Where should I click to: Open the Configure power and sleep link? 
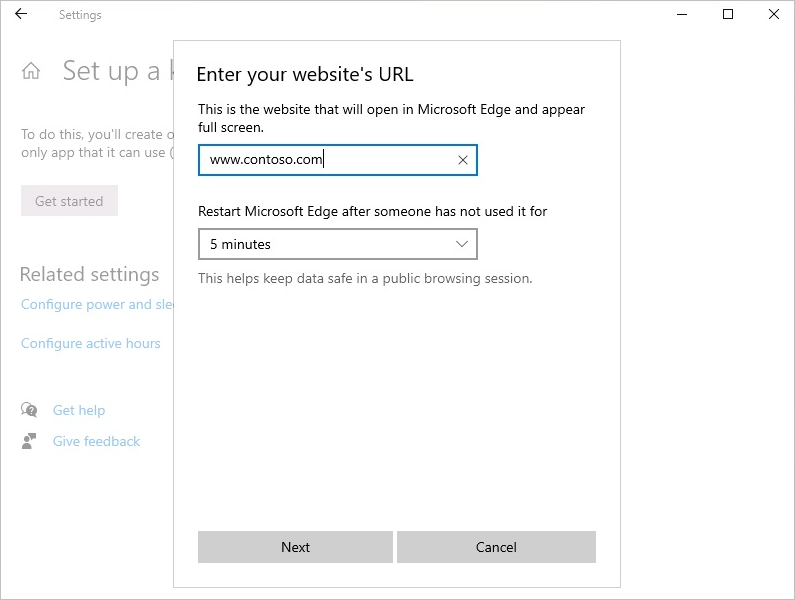point(97,304)
